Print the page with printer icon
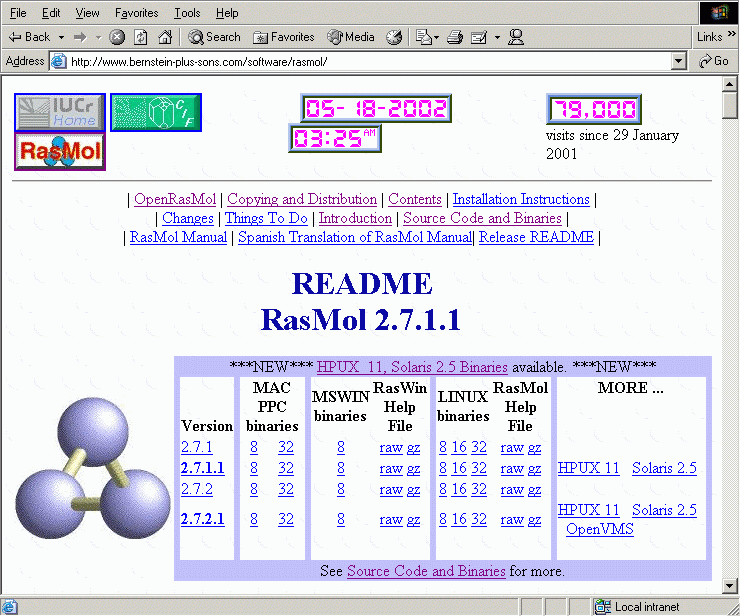Image resolution: width=740 pixels, height=616 pixels. coord(454,37)
